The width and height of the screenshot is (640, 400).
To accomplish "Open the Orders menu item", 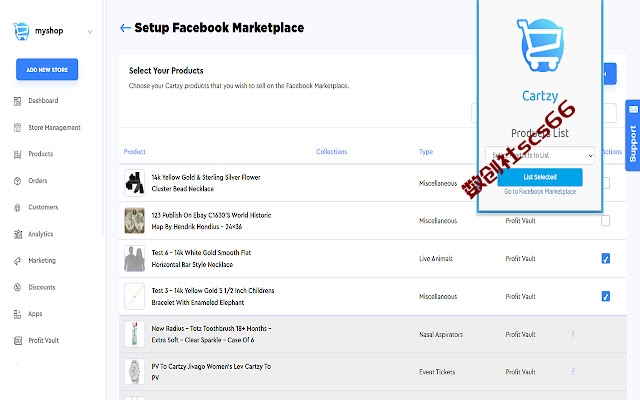I will click(38, 180).
